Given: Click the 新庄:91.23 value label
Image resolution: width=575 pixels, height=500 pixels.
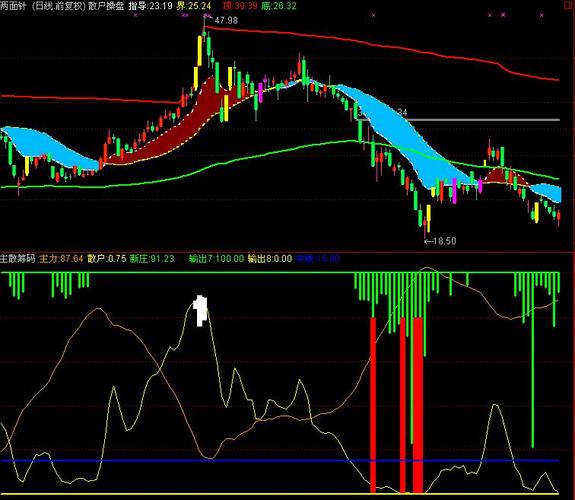Looking at the screenshot, I should [x=152, y=259].
